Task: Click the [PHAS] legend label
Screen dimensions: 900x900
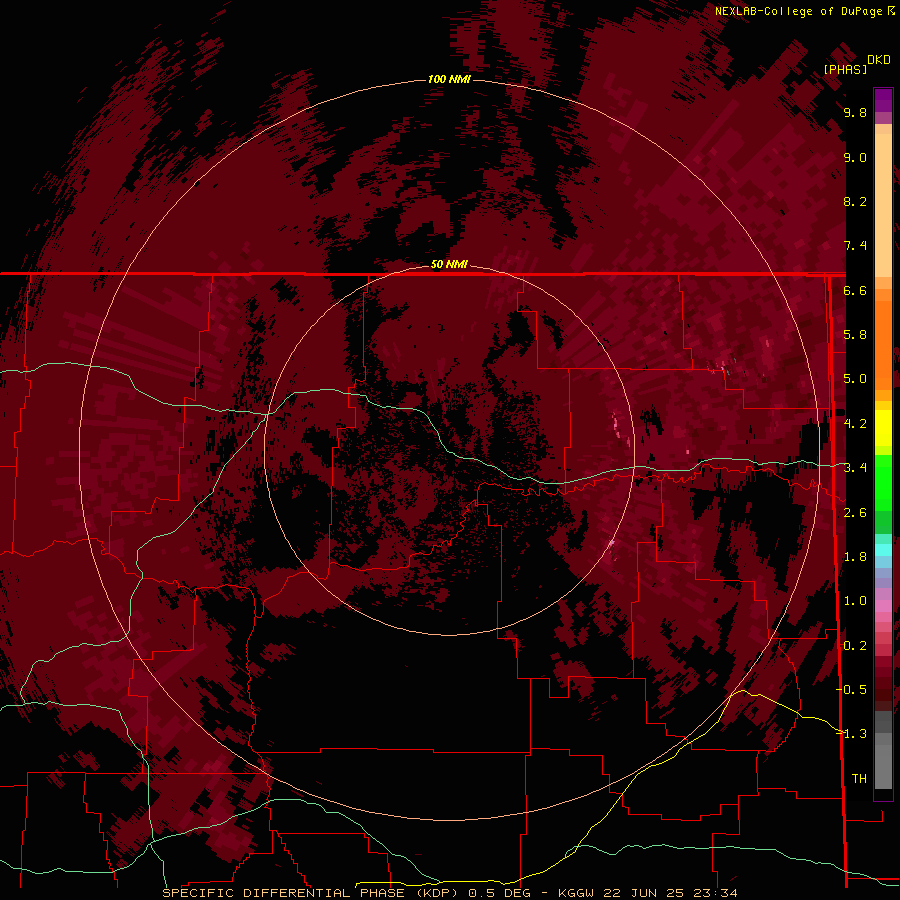Action: [845, 69]
